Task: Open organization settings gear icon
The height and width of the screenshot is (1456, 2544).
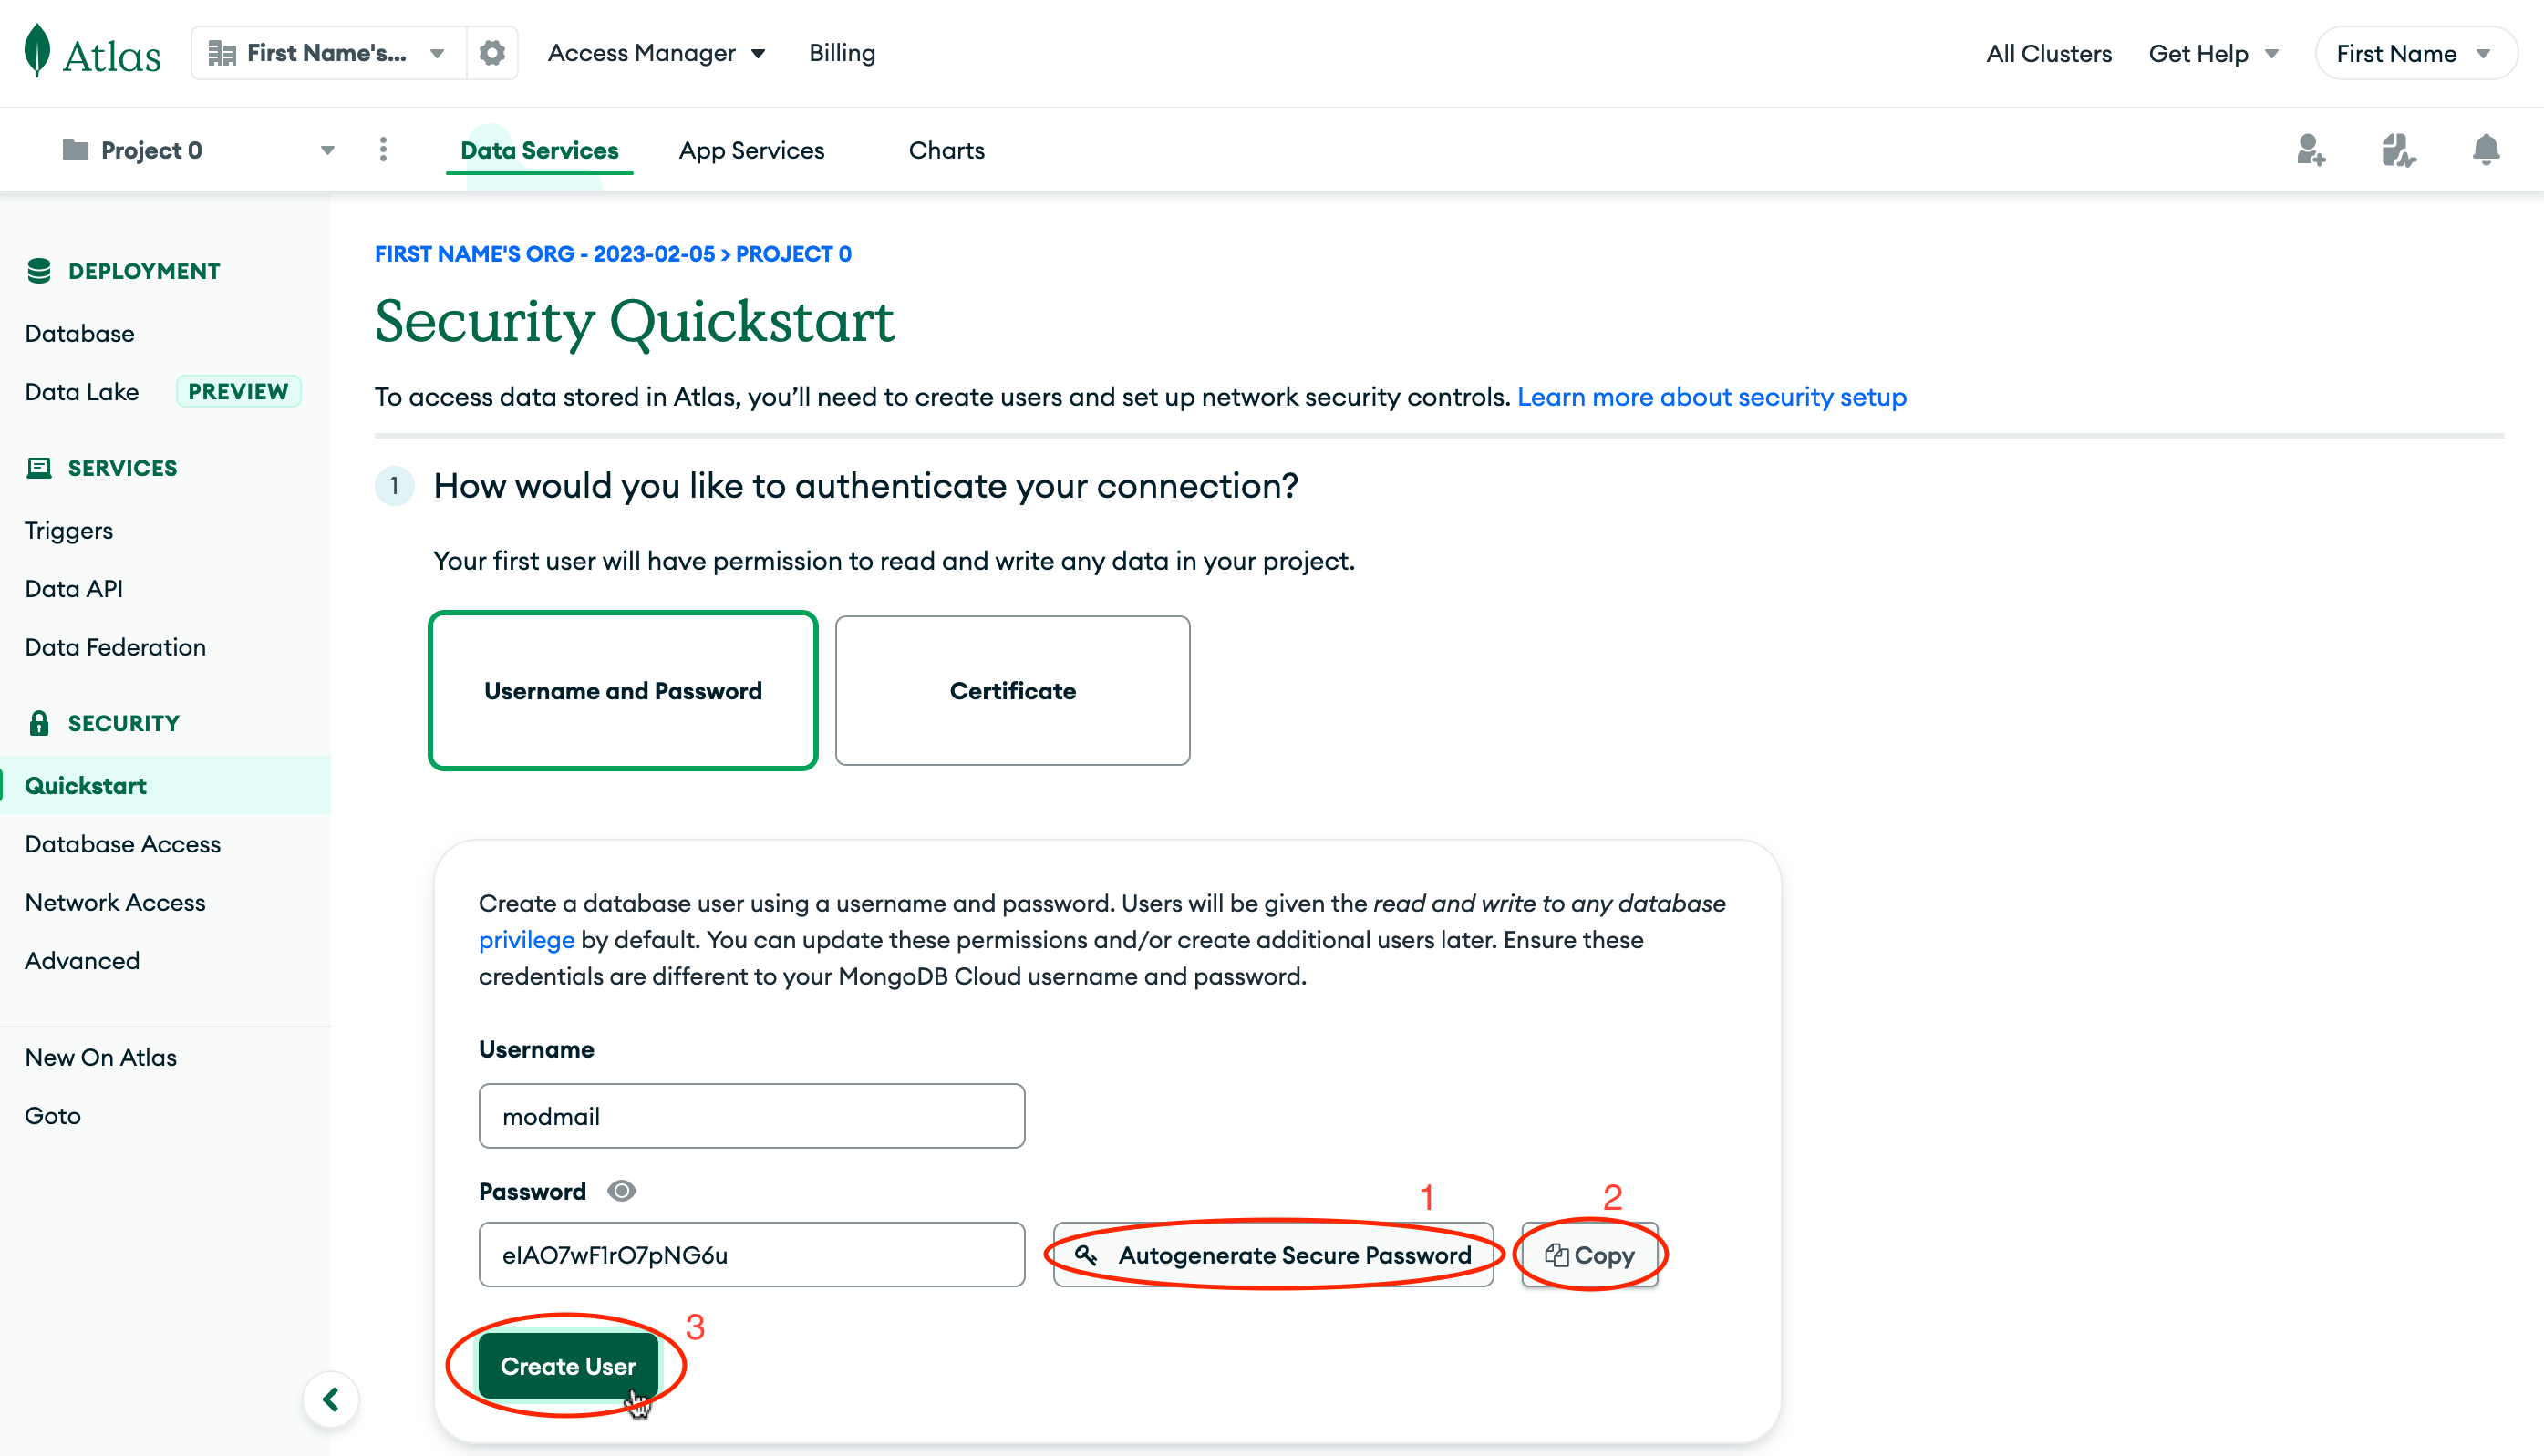Action: [491, 52]
